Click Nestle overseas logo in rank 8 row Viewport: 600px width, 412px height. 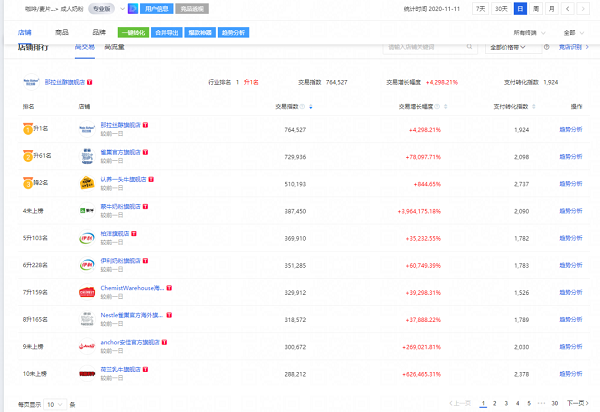tap(87, 319)
